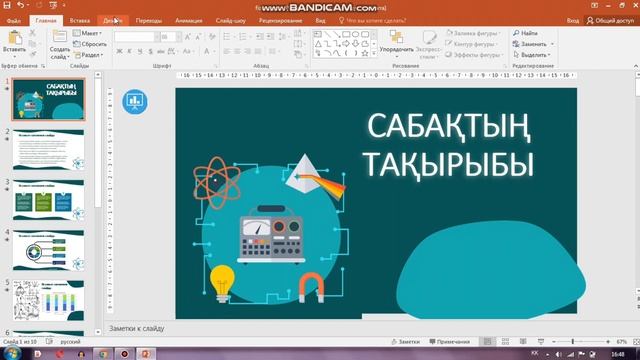640x360 pixels.
Task: Switch to the Insert (Вставка) tab
Action: 80,20
